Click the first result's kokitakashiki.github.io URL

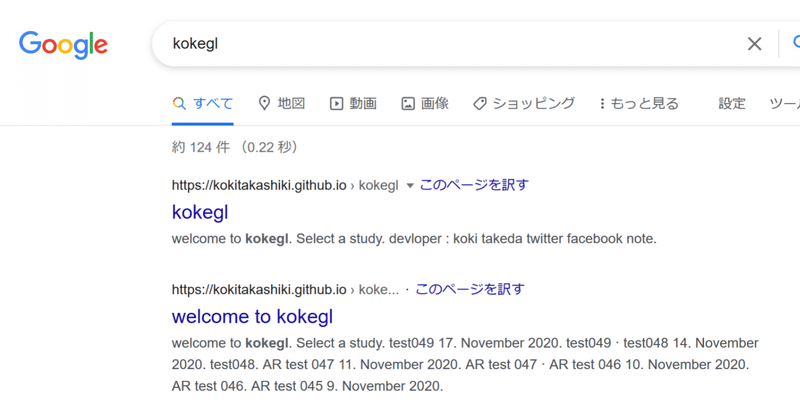(259, 185)
